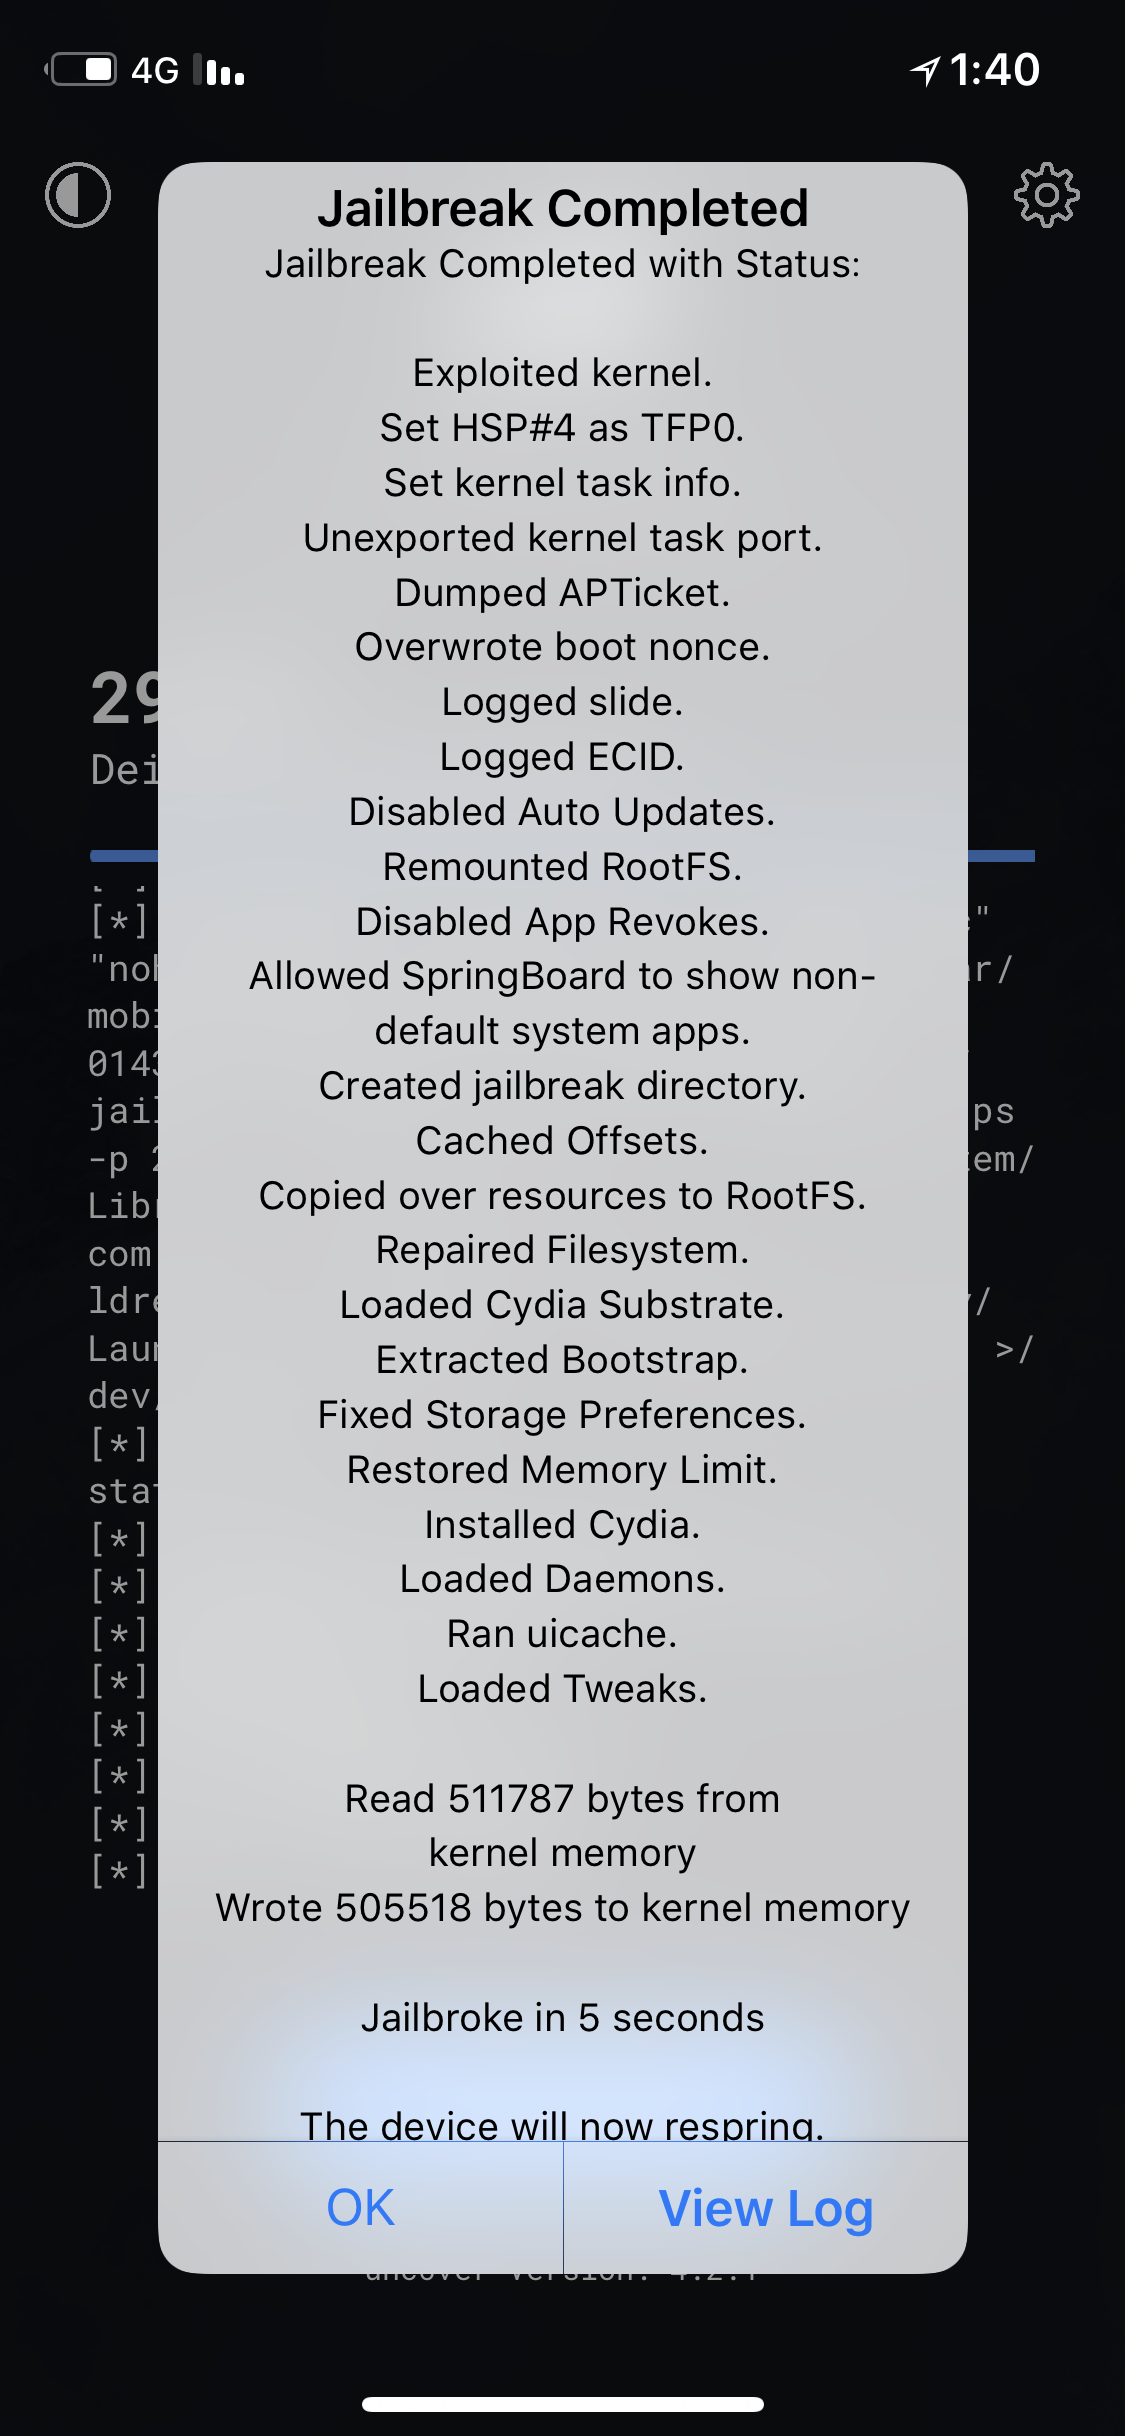Select the "Installed Cydia." status line

tap(563, 1525)
